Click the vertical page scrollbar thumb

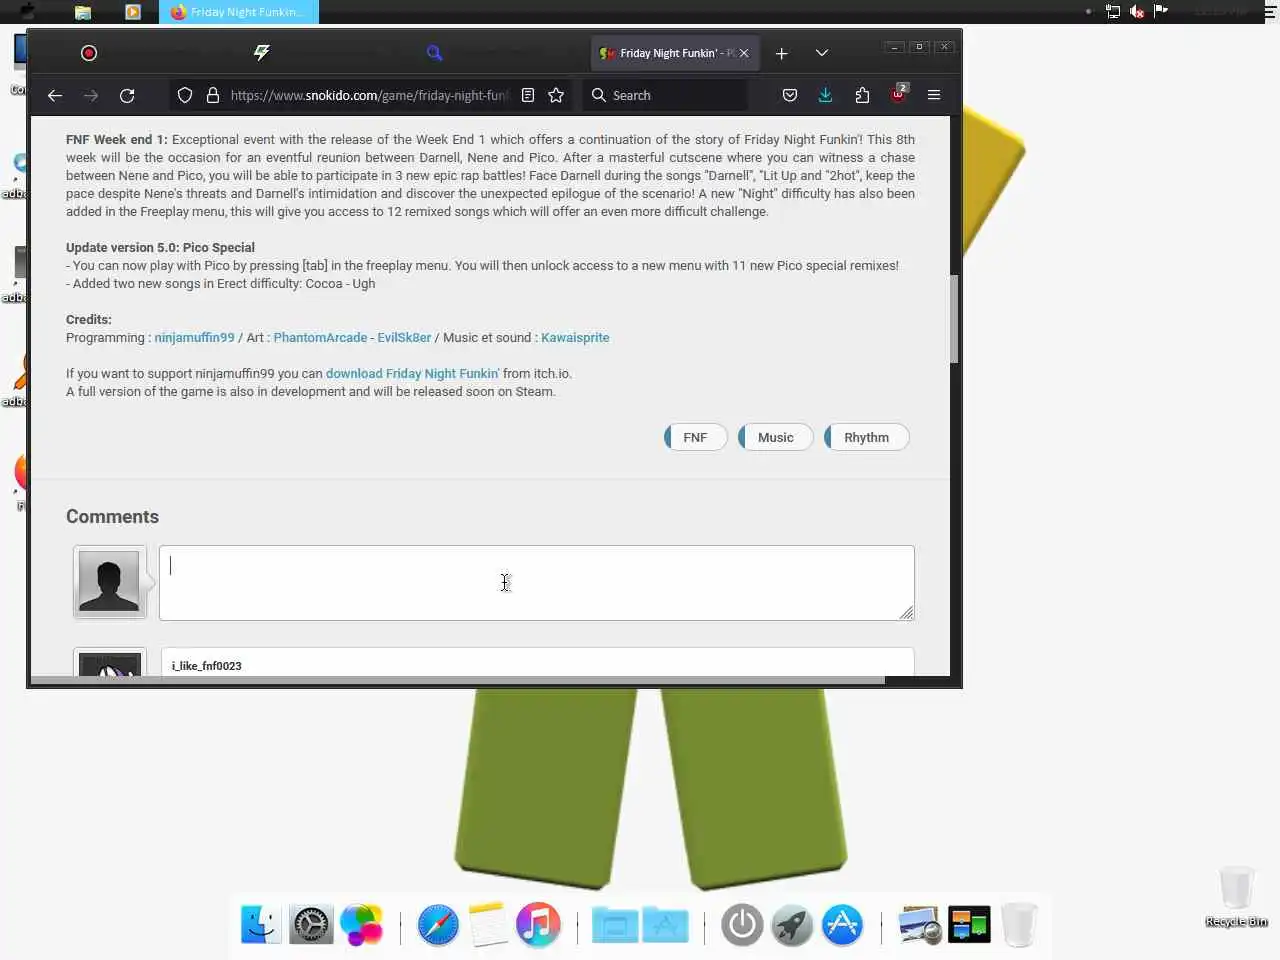coord(954,318)
